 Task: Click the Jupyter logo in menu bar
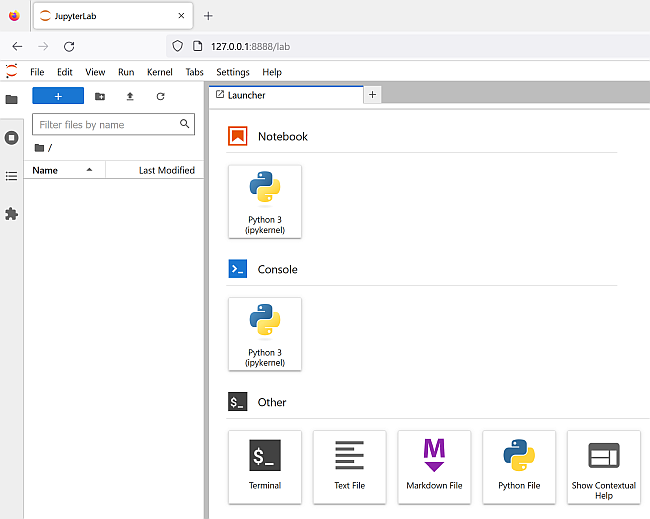[12, 71]
